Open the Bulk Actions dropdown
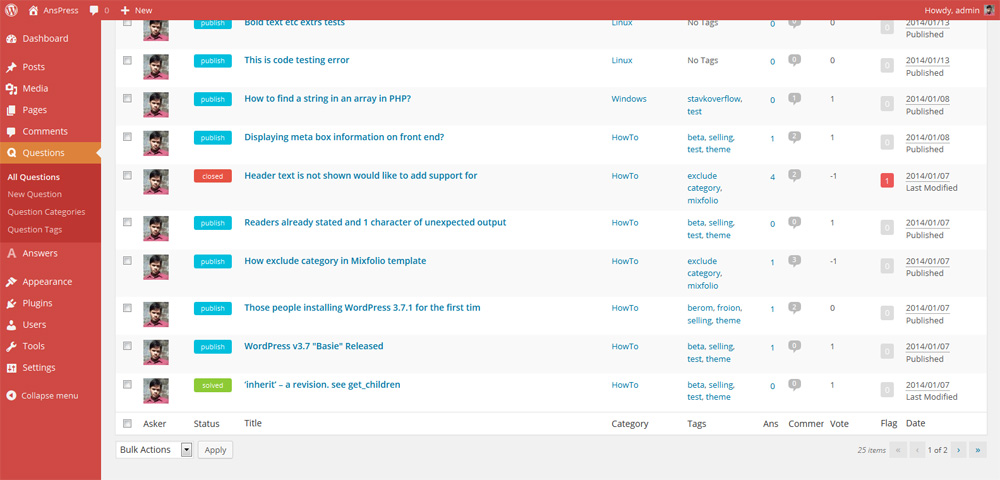This screenshot has width=1000, height=480. coord(154,450)
